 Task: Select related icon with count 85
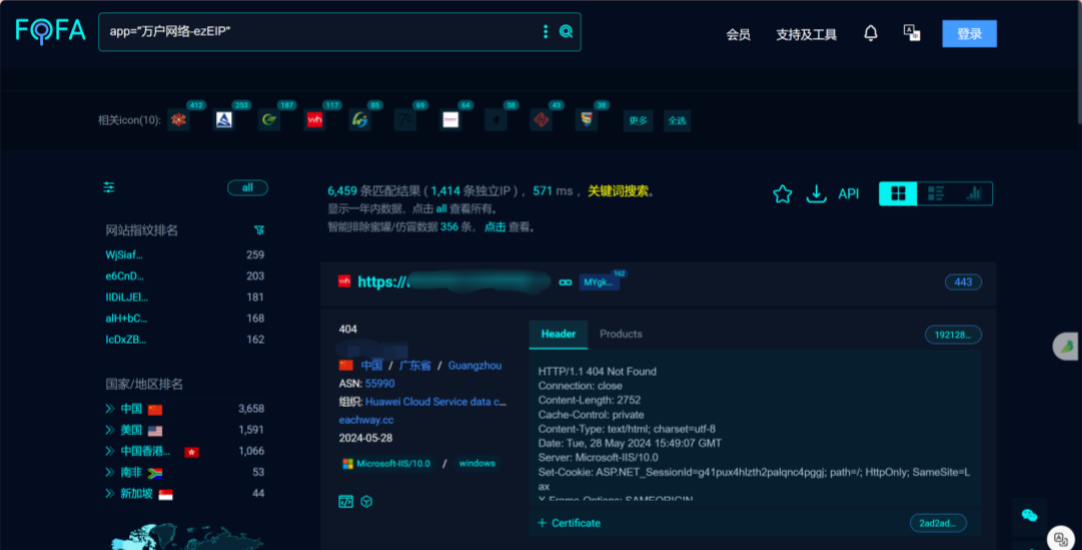coord(360,120)
